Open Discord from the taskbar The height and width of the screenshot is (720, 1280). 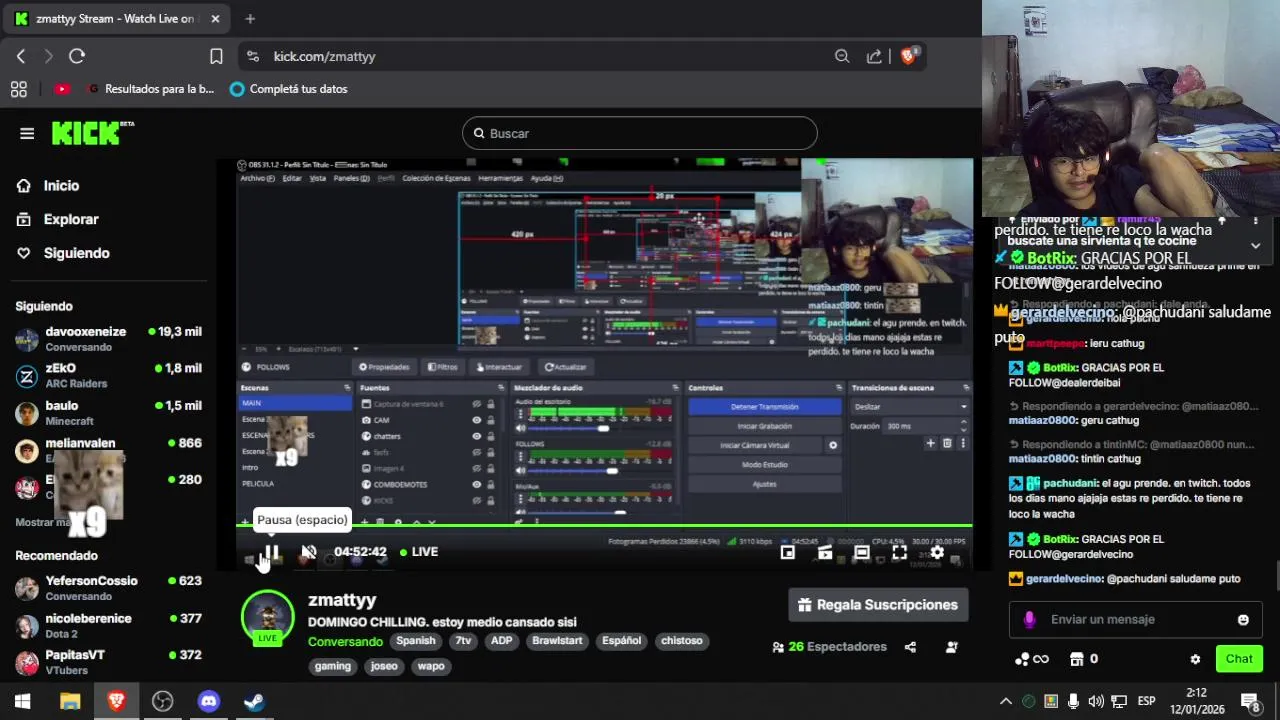(x=209, y=701)
